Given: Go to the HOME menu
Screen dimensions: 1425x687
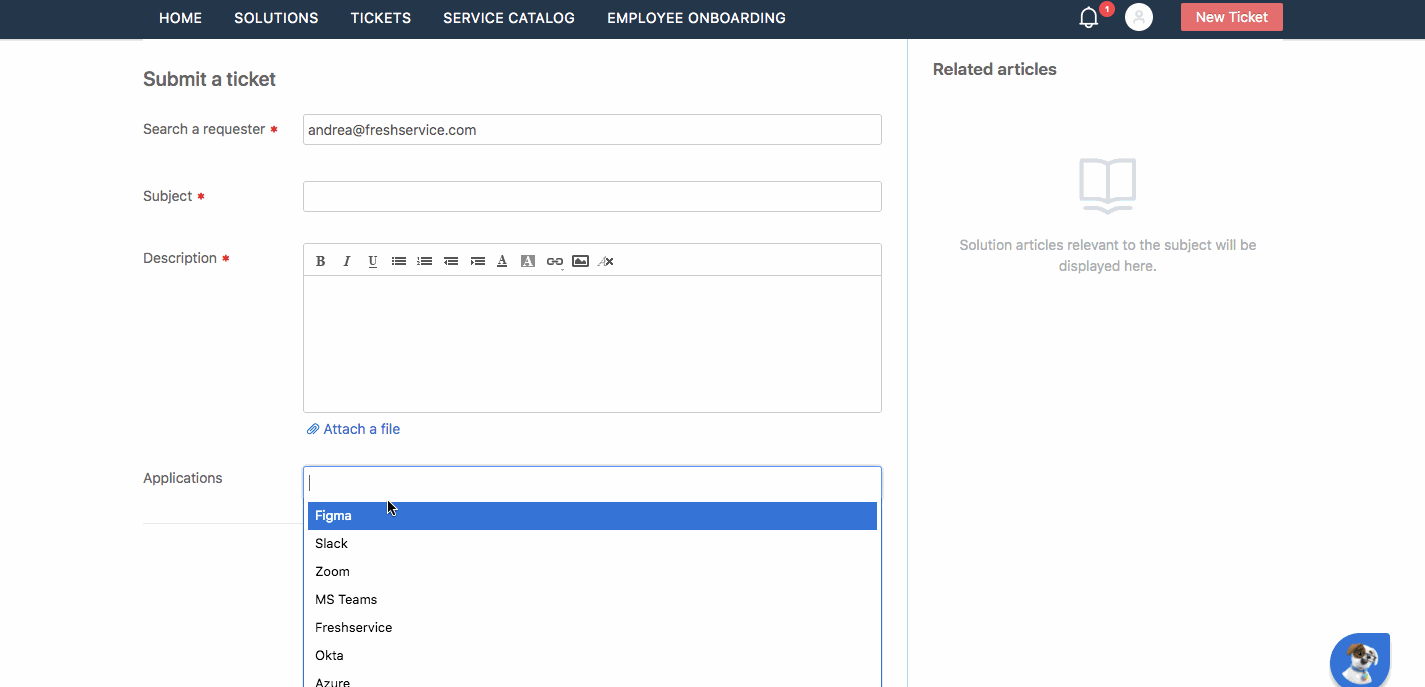Looking at the screenshot, I should [x=181, y=18].
